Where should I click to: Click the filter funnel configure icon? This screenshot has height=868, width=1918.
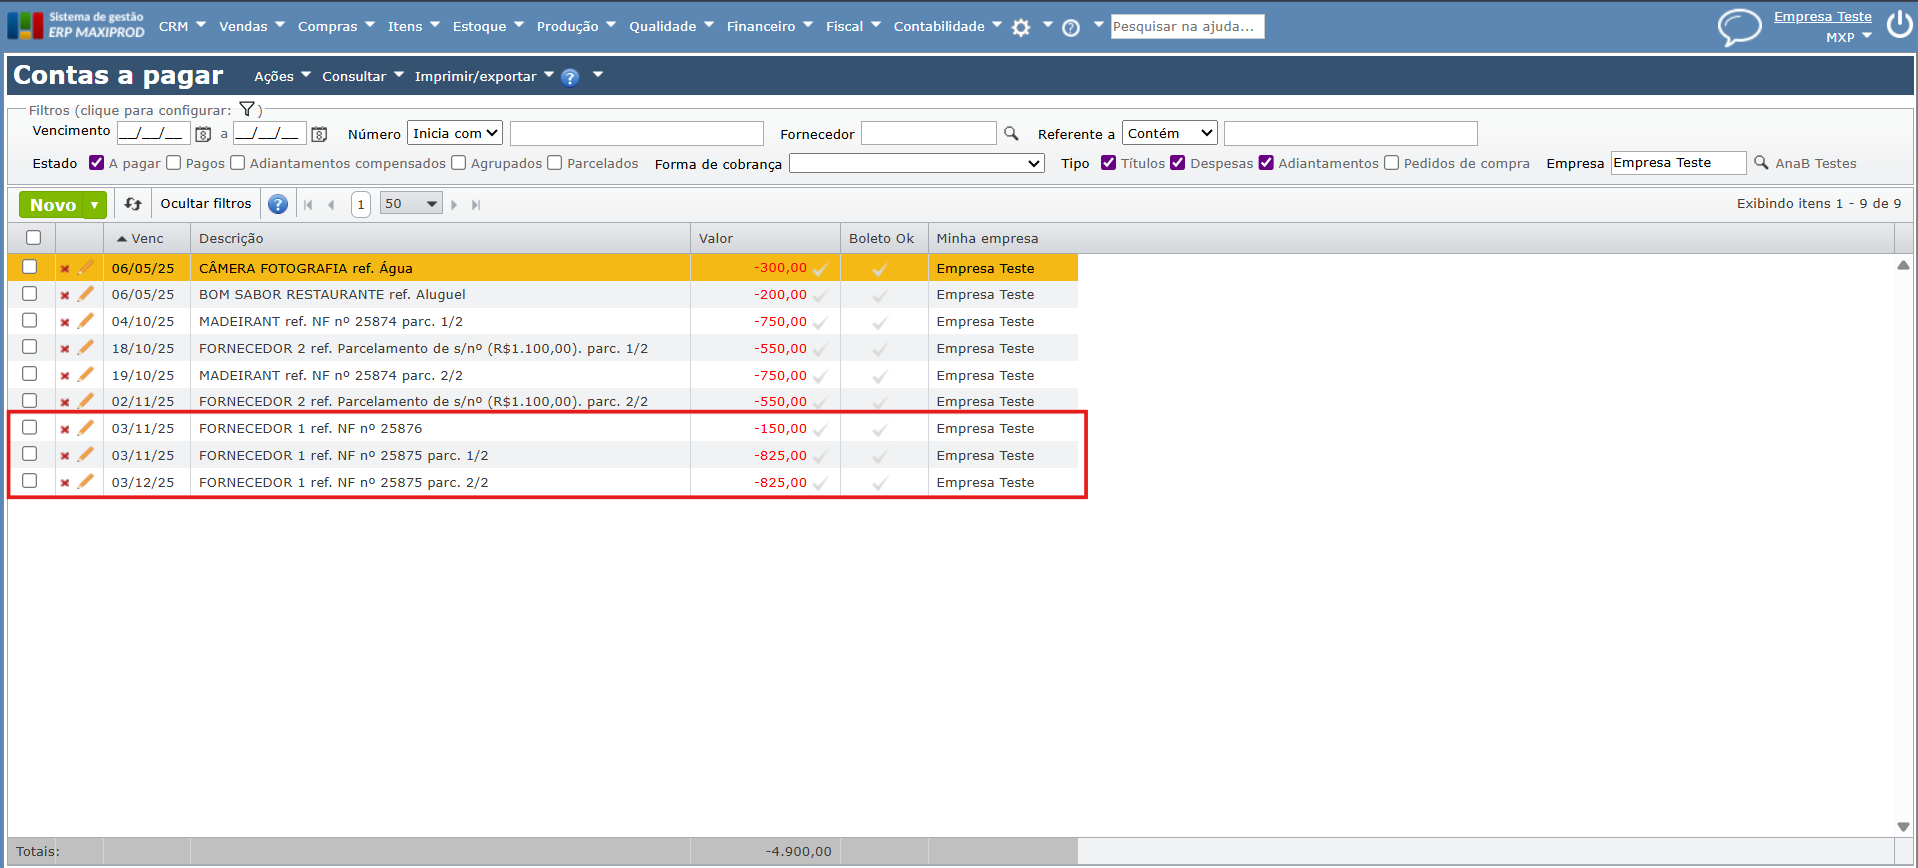click(247, 109)
